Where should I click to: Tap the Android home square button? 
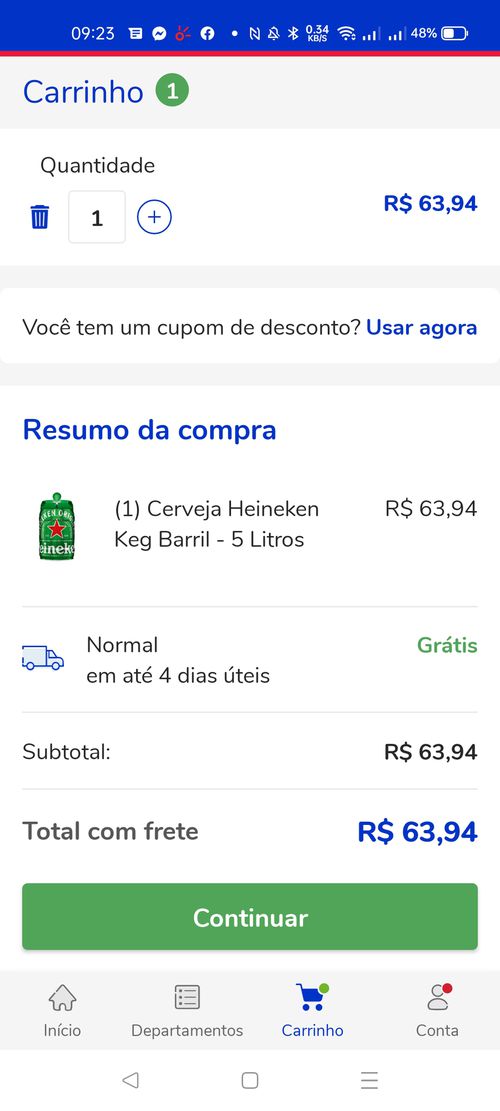click(x=249, y=1080)
